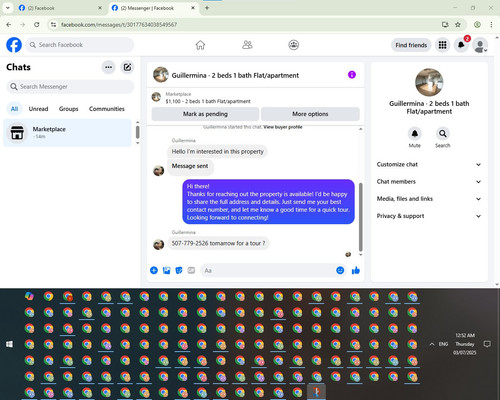Click the message 'Hello I'm interested in this property'
This screenshot has height=400, width=500.
(217, 152)
